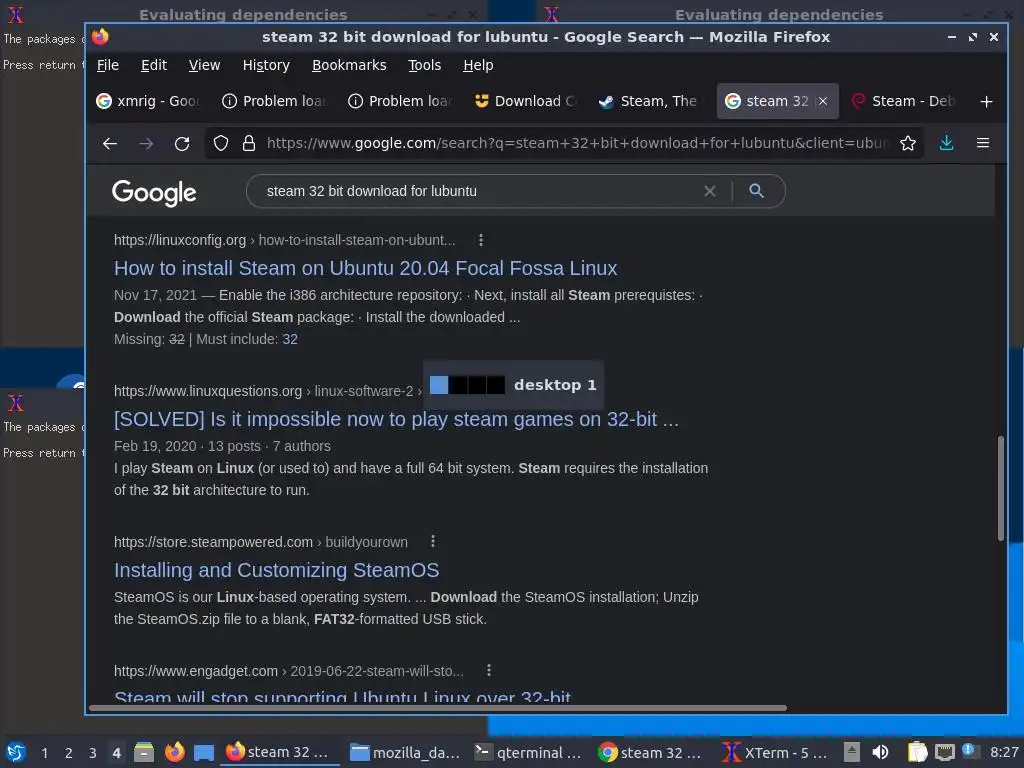The width and height of the screenshot is (1024, 768).
Task: Open a new tab with the plus button
Action: tap(986, 101)
